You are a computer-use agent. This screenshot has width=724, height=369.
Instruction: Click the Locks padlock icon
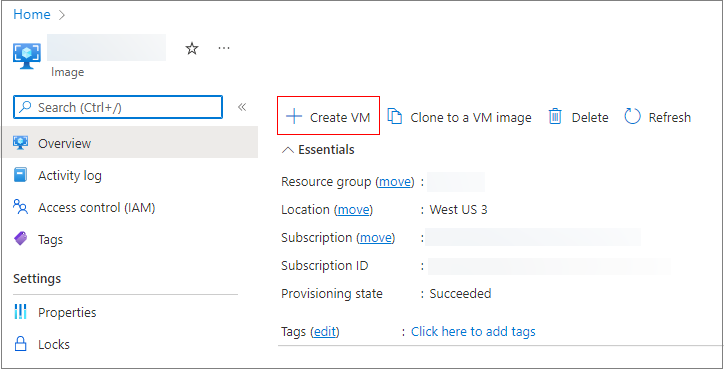click(x=21, y=344)
